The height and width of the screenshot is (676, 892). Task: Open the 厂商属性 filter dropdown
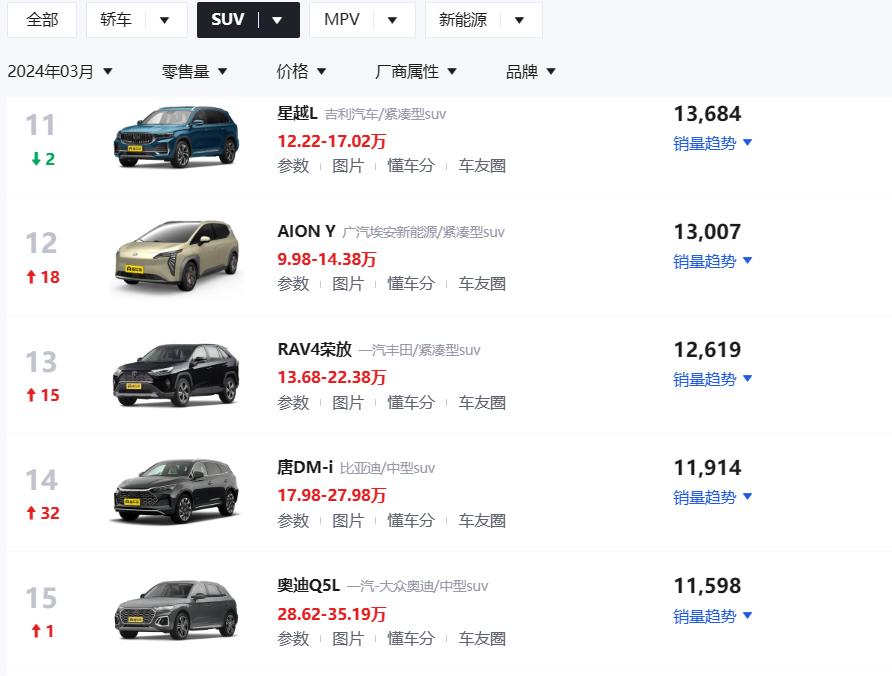point(416,72)
